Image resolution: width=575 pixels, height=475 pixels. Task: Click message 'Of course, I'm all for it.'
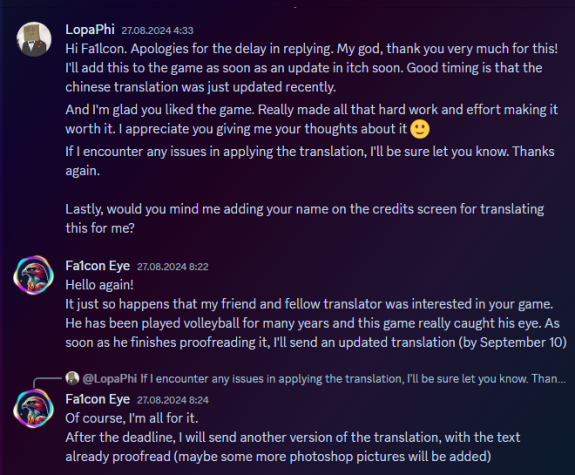pos(132,418)
